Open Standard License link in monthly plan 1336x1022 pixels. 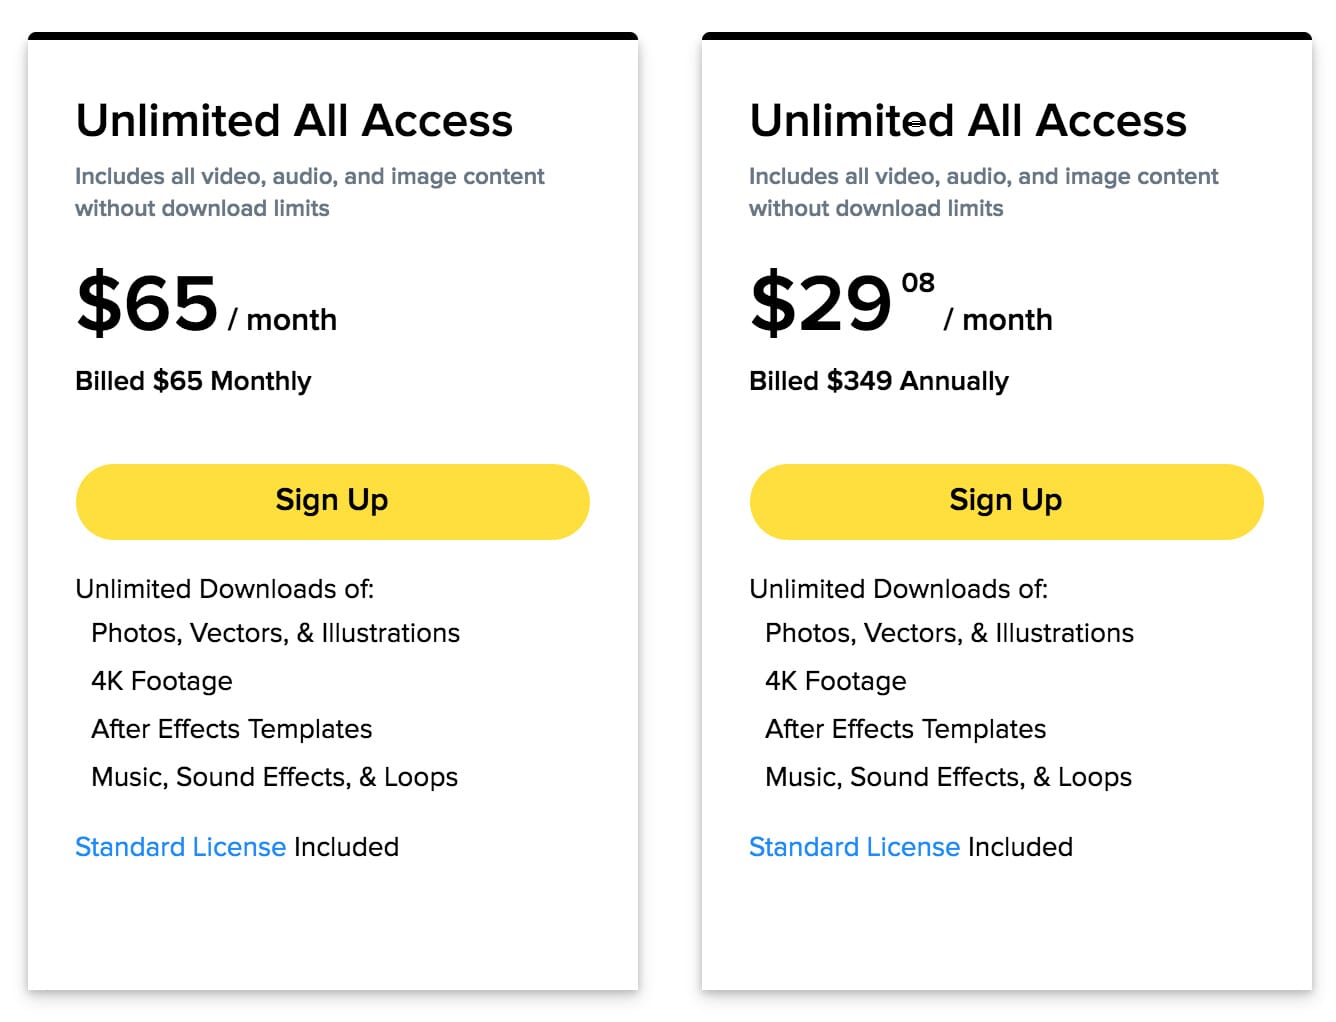click(x=181, y=847)
